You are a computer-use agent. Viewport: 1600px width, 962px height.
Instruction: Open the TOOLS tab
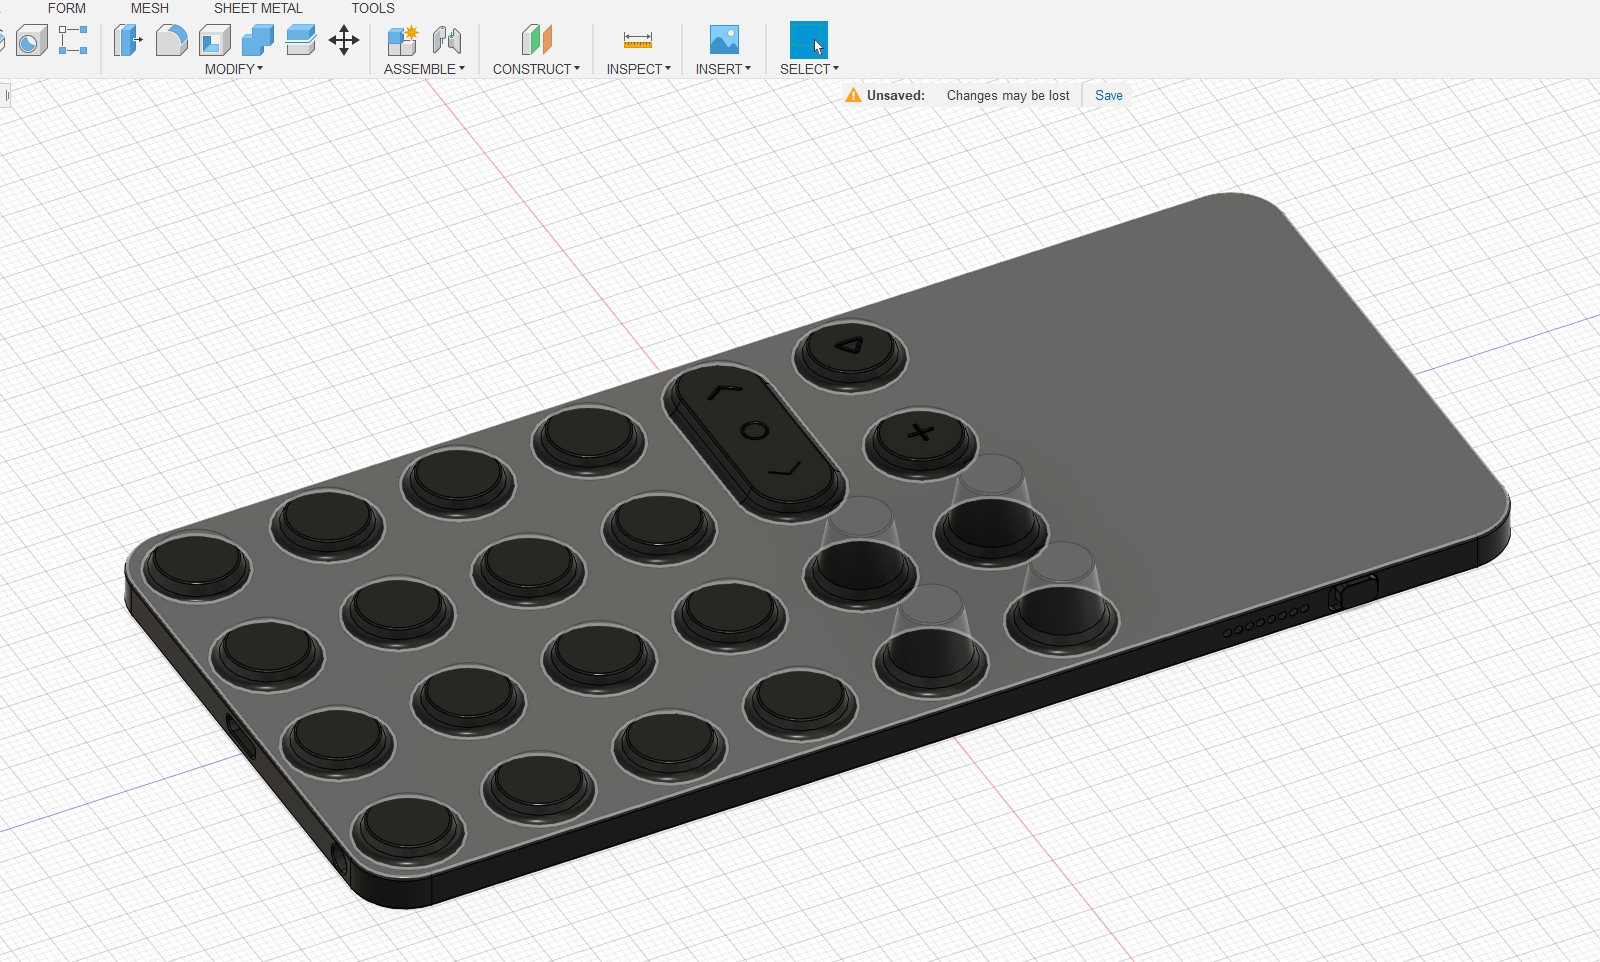[373, 8]
